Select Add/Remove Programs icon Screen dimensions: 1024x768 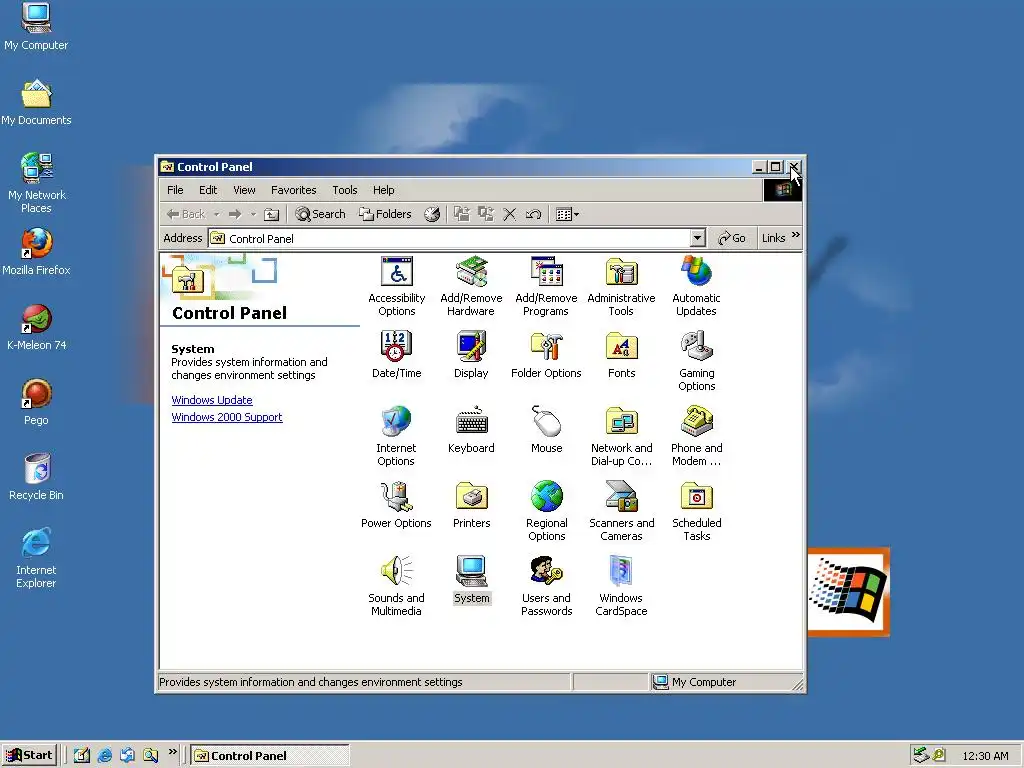tap(546, 286)
